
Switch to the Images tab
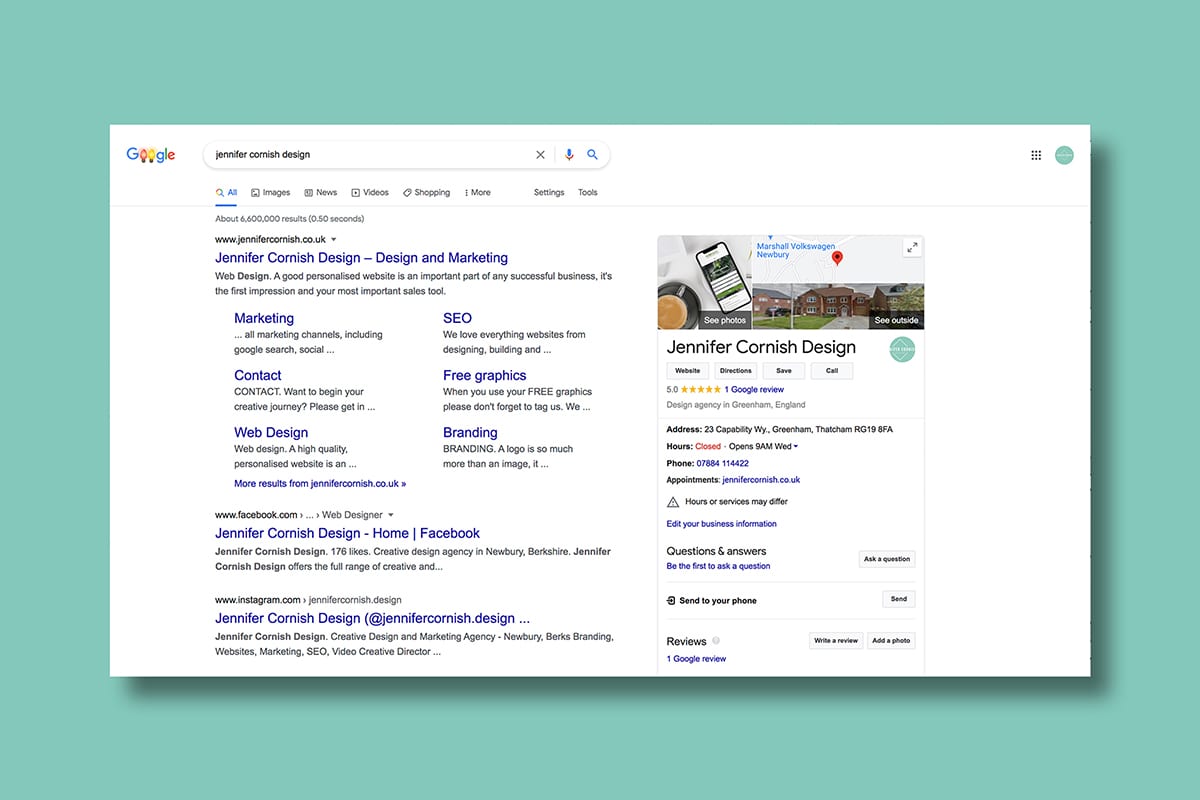(x=270, y=193)
